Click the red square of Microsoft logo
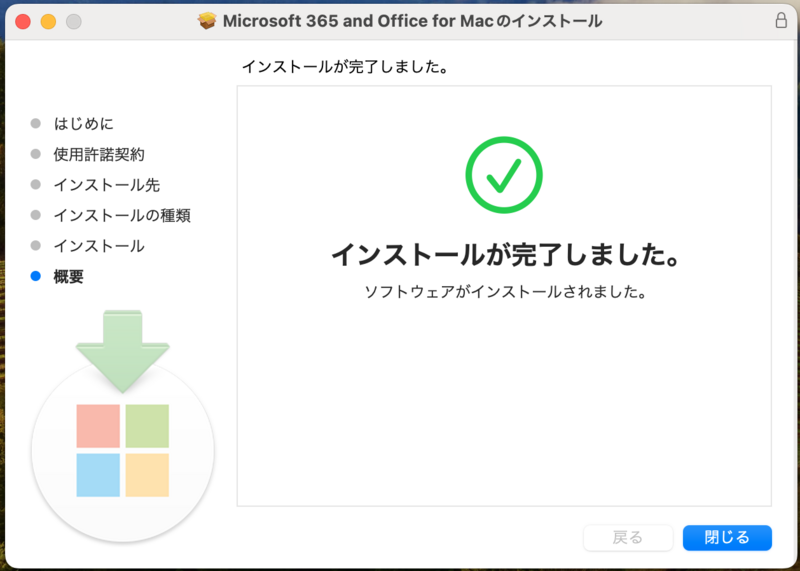 [98, 426]
